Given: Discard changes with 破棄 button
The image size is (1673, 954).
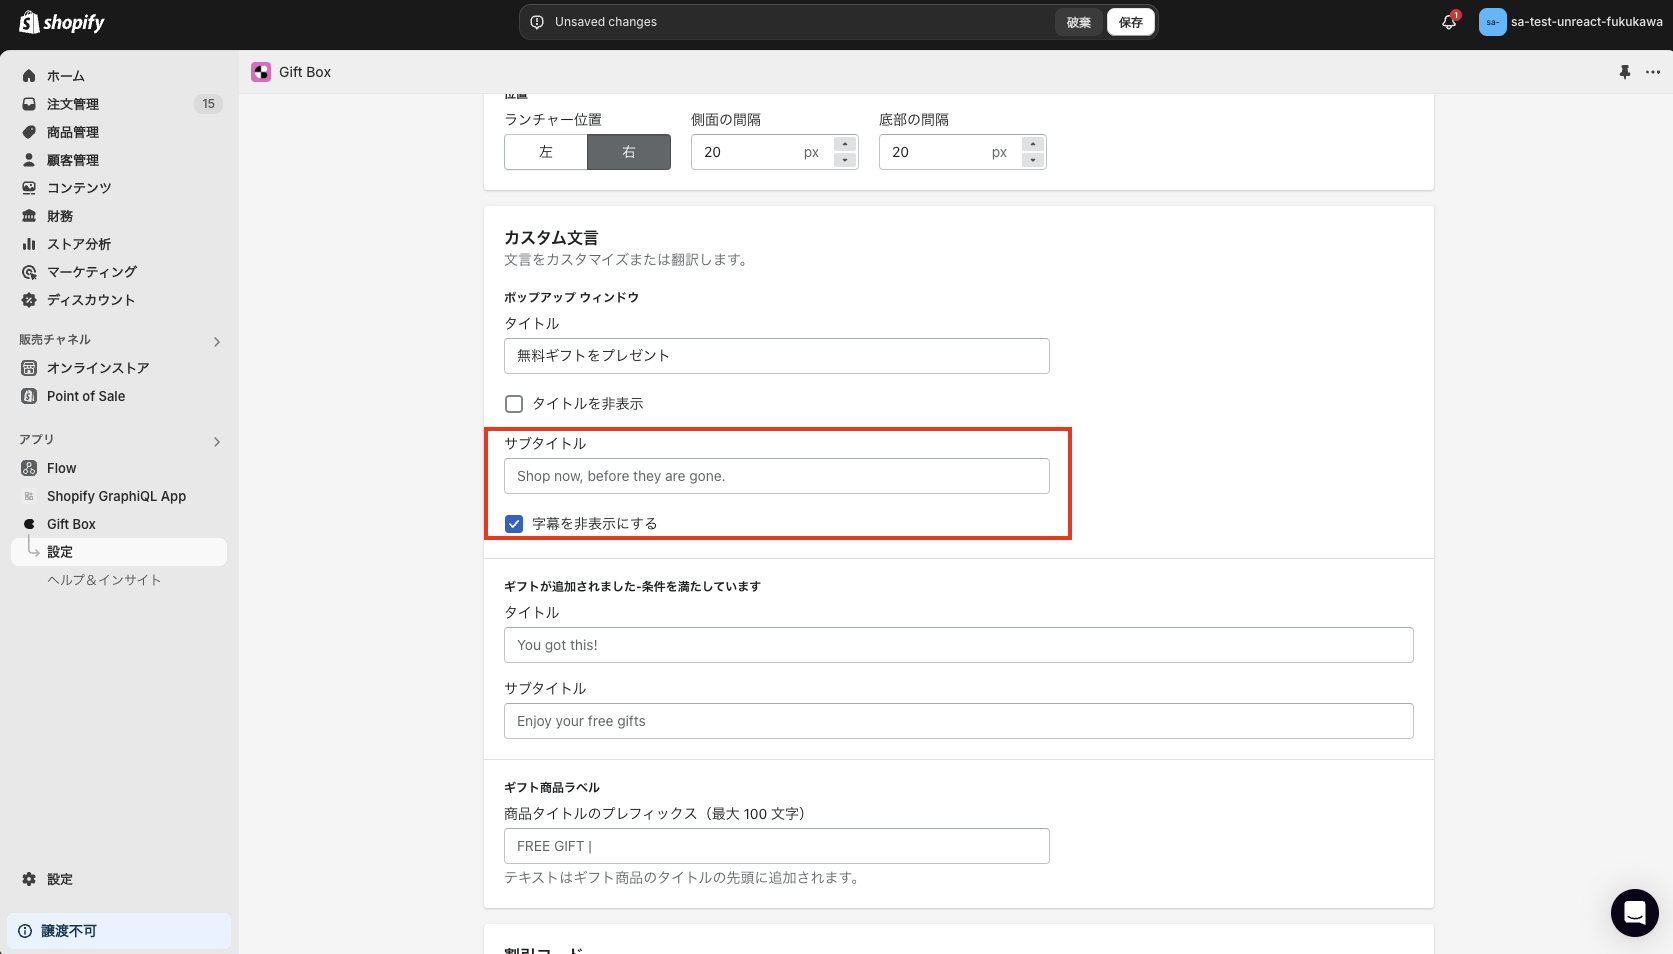Looking at the screenshot, I should pos(1078,21).
